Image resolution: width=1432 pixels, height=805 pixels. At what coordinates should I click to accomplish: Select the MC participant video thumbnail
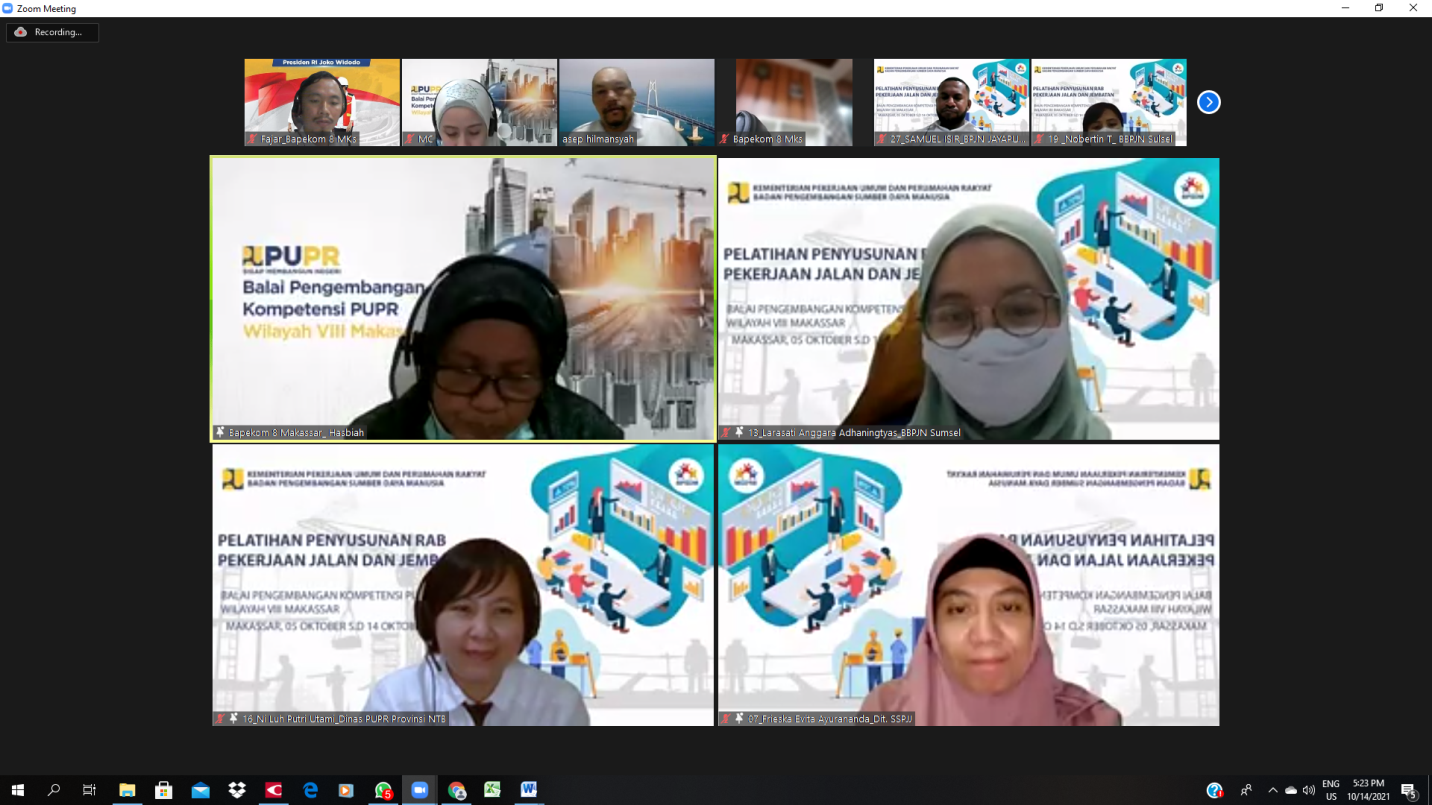479,102
